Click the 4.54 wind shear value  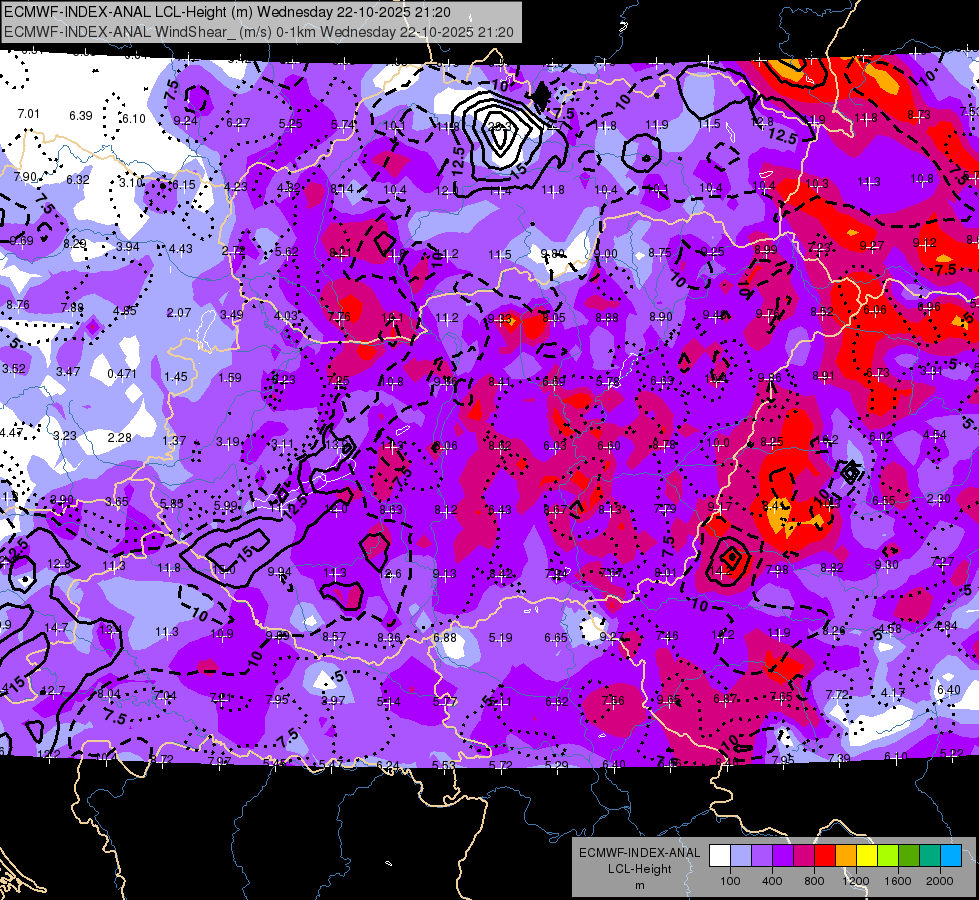coord(935,435)
